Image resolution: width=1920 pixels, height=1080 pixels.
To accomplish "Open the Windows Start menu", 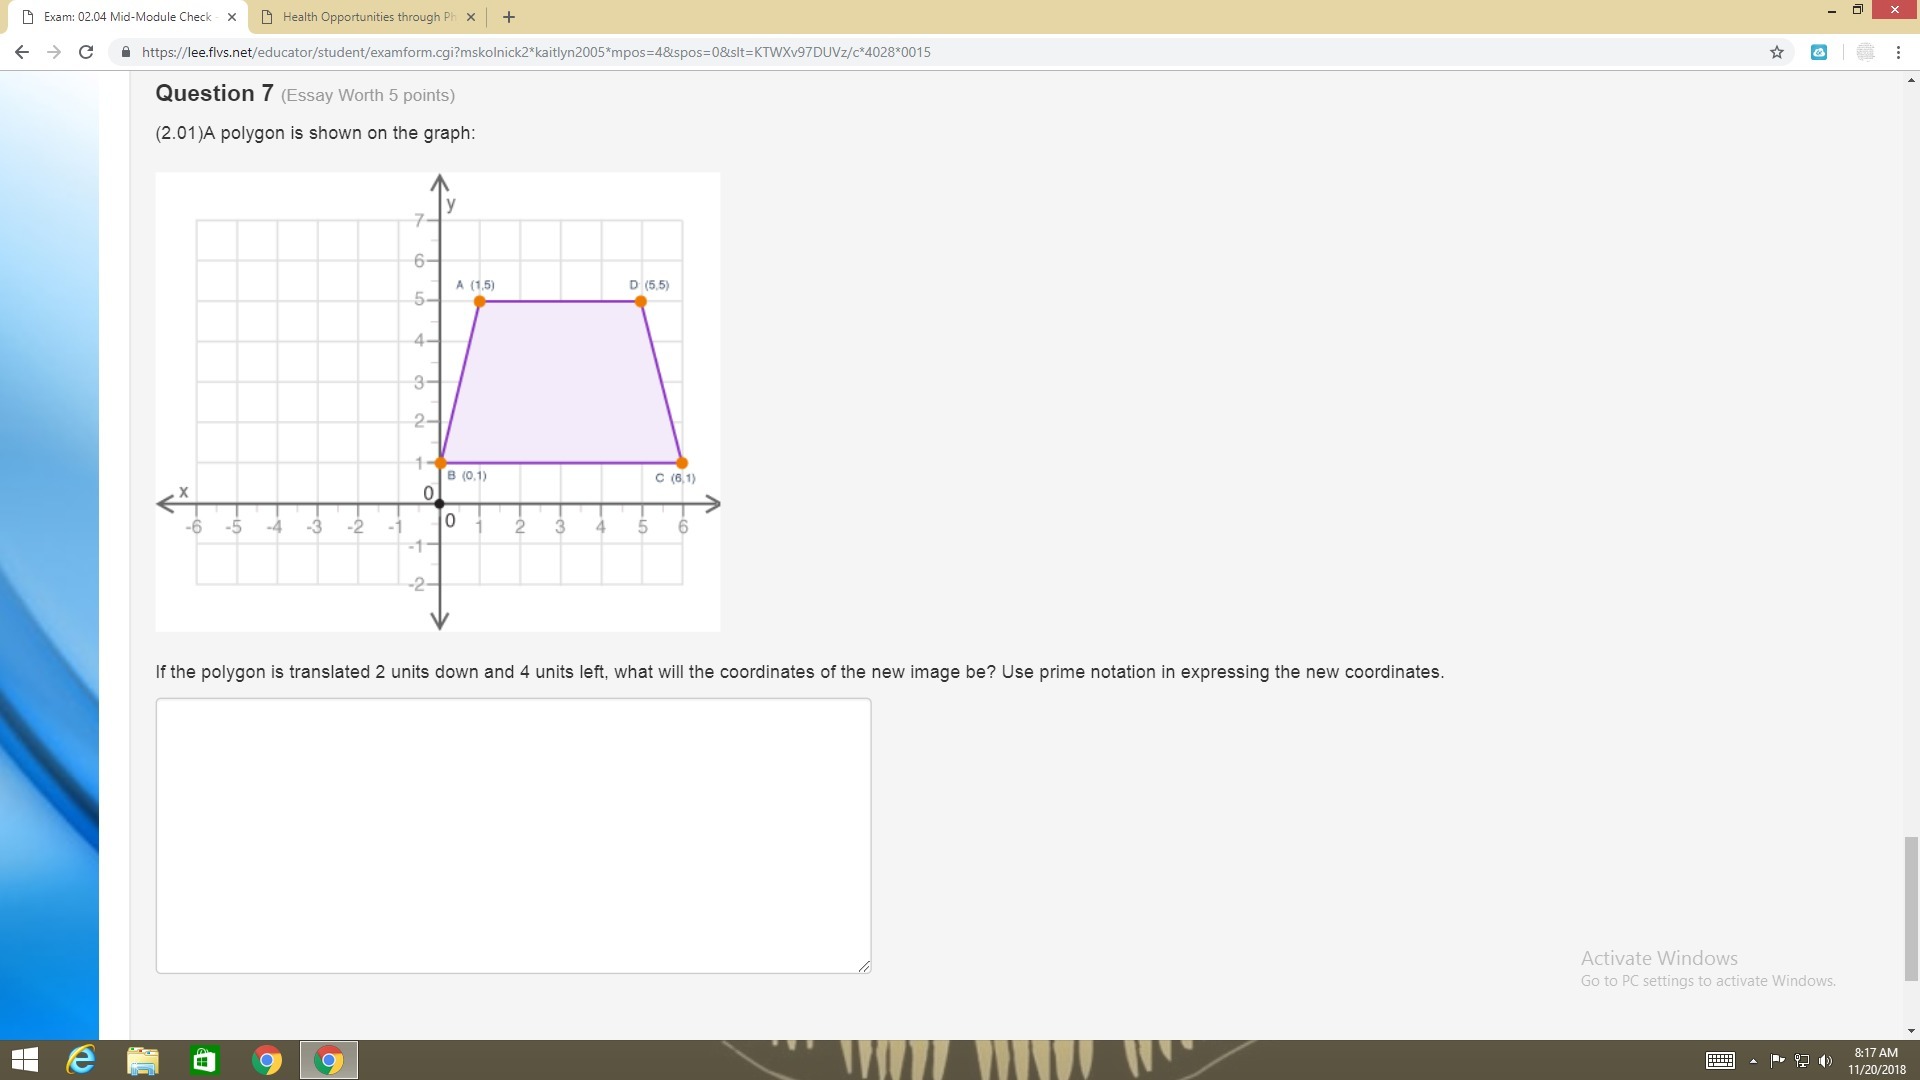I will [24, 1060].
